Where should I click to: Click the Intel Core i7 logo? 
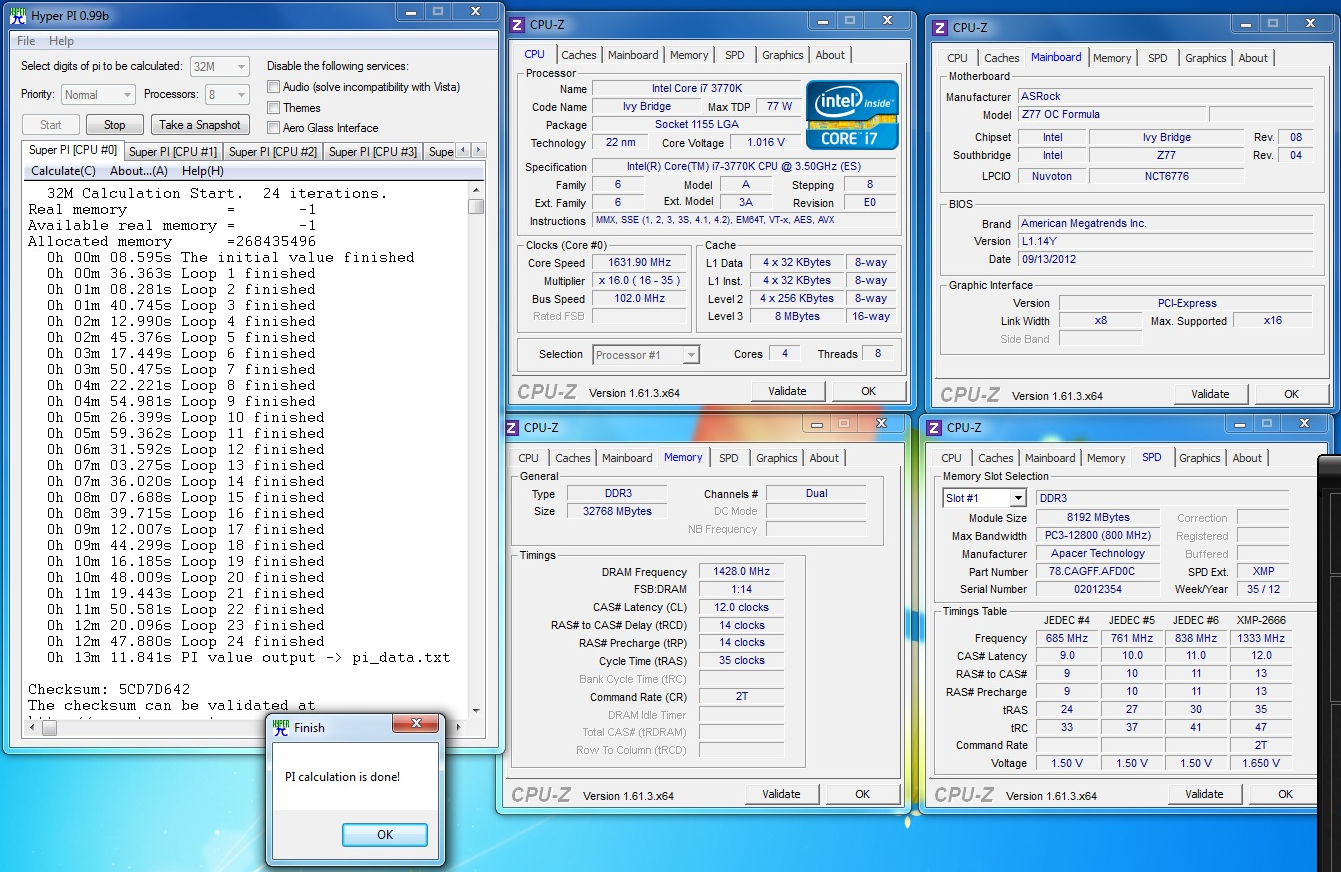tap(852, 114)
